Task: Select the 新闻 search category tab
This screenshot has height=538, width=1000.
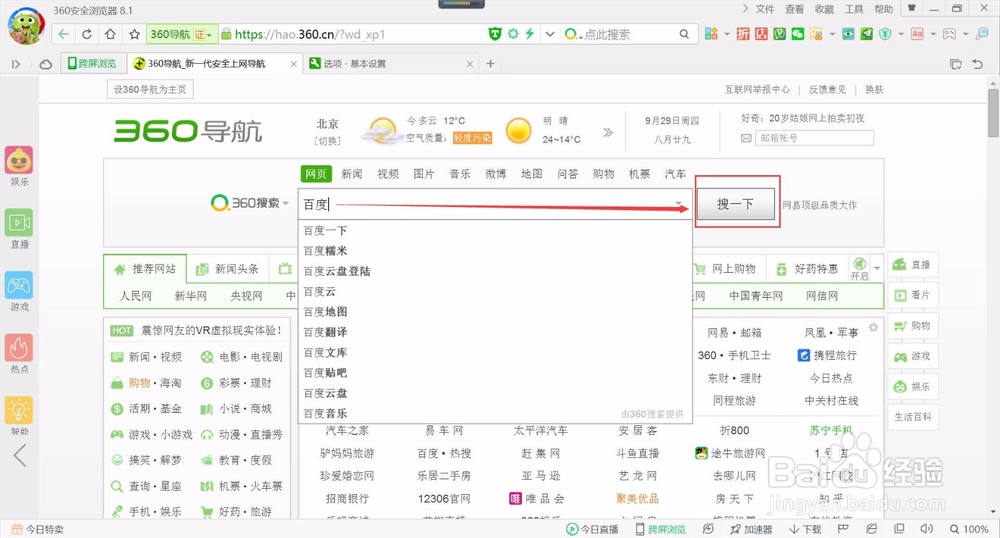Action: pyautogui.click(x=351, y=174)
